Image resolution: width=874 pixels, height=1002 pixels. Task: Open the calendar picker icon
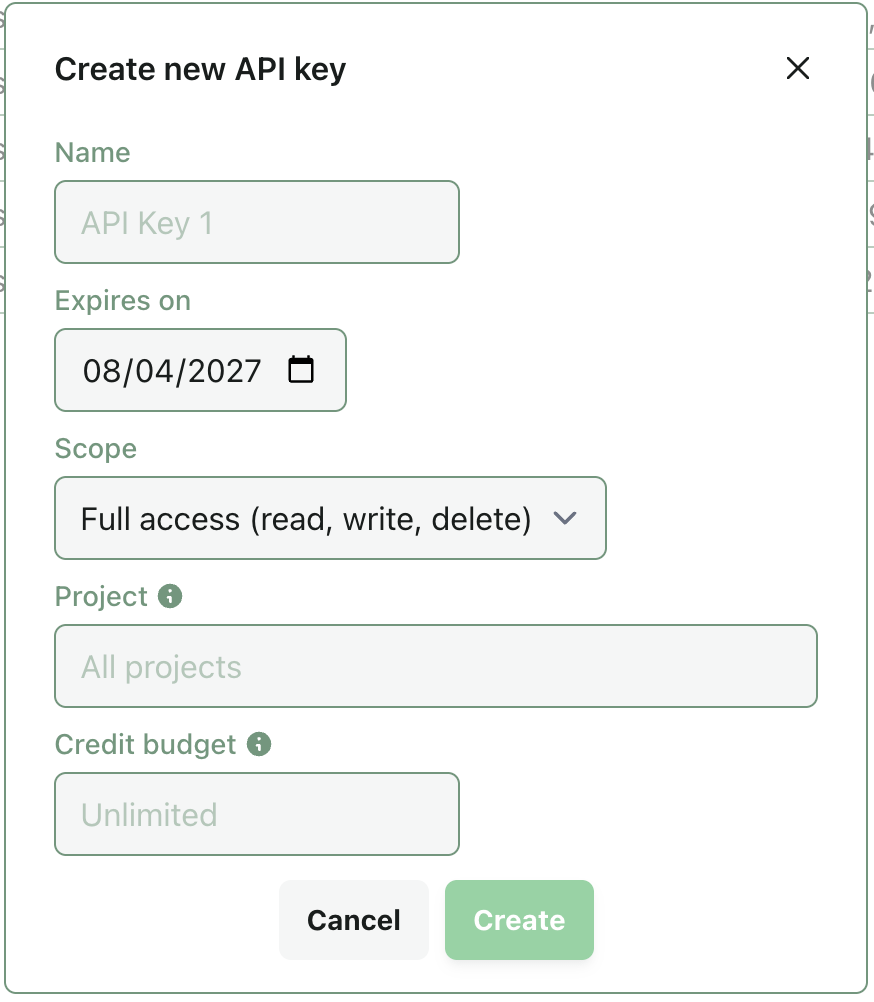[x=301, y=369]
